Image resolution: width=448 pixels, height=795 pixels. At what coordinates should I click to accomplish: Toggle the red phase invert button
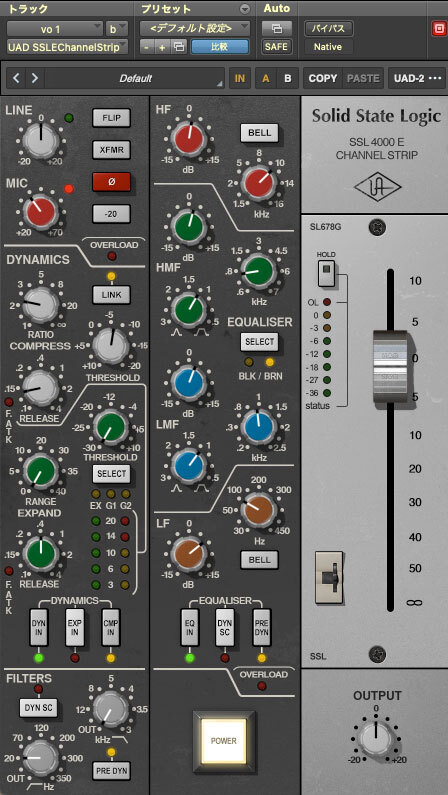tap(111, 182)
